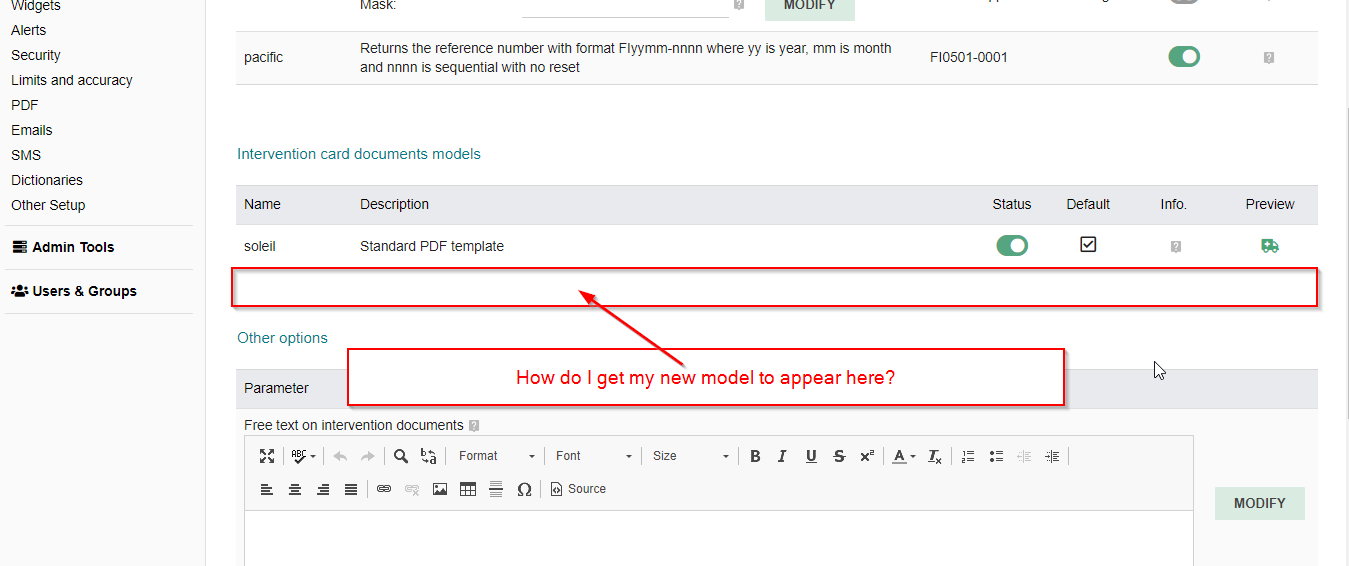Click the unlink icon

(x=412, y=489)
